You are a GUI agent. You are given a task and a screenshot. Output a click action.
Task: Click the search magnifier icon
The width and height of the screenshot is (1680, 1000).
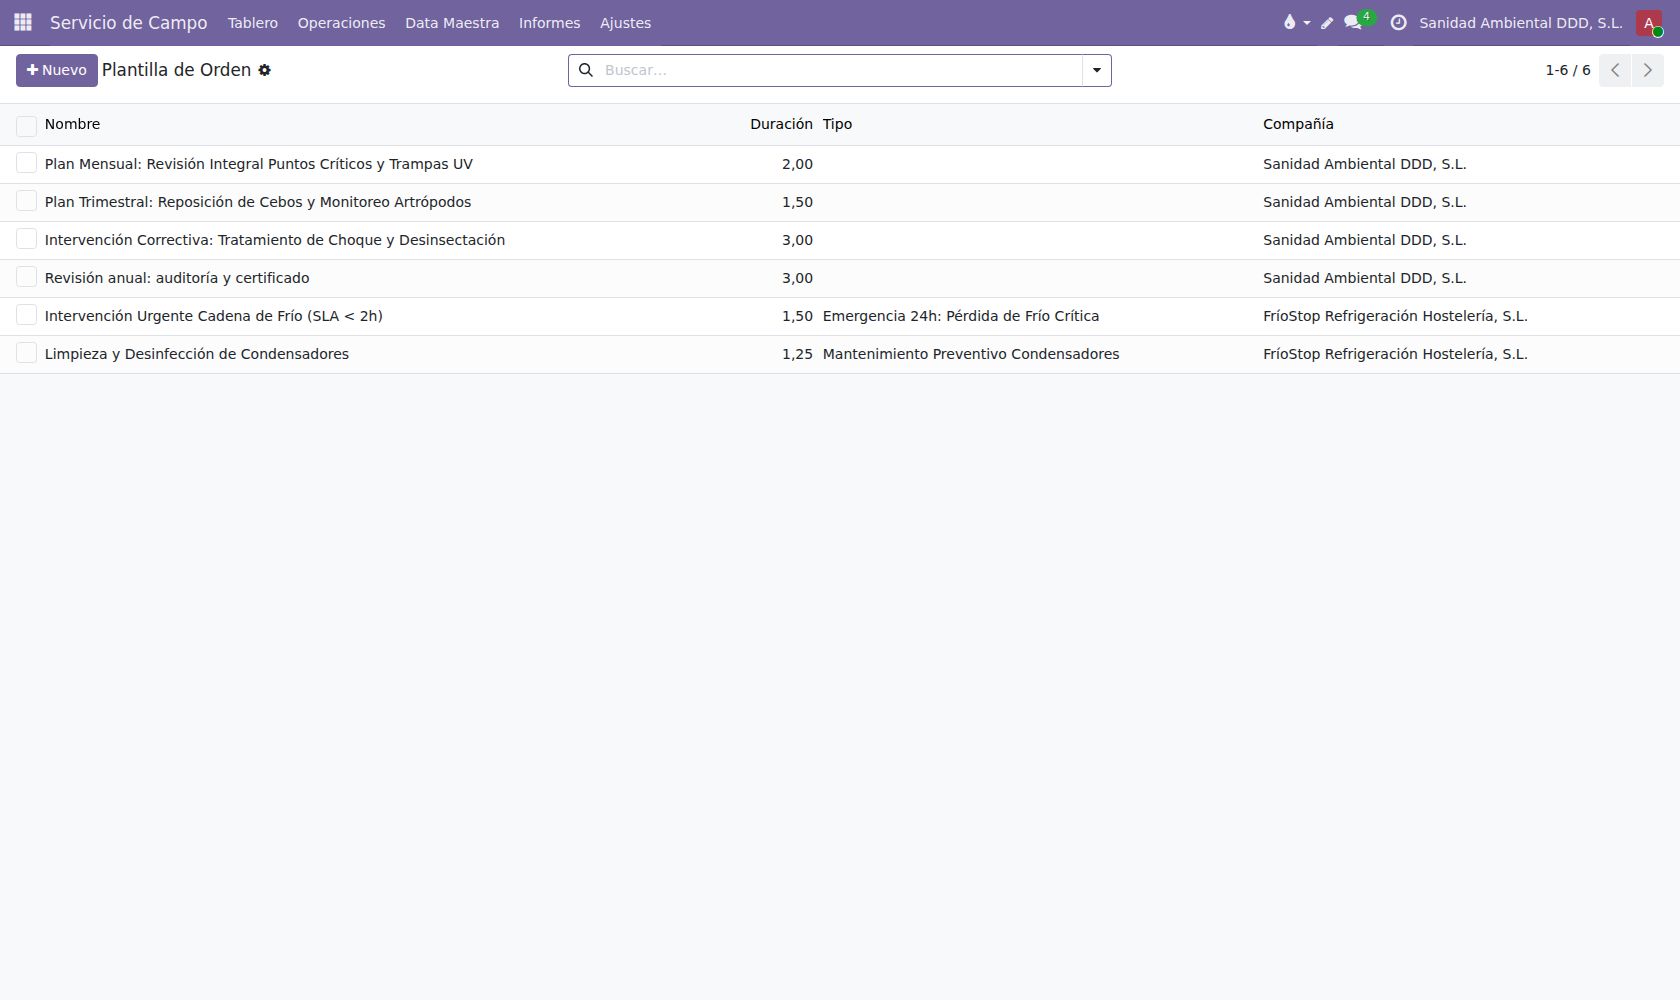click(x=586, y=70)
